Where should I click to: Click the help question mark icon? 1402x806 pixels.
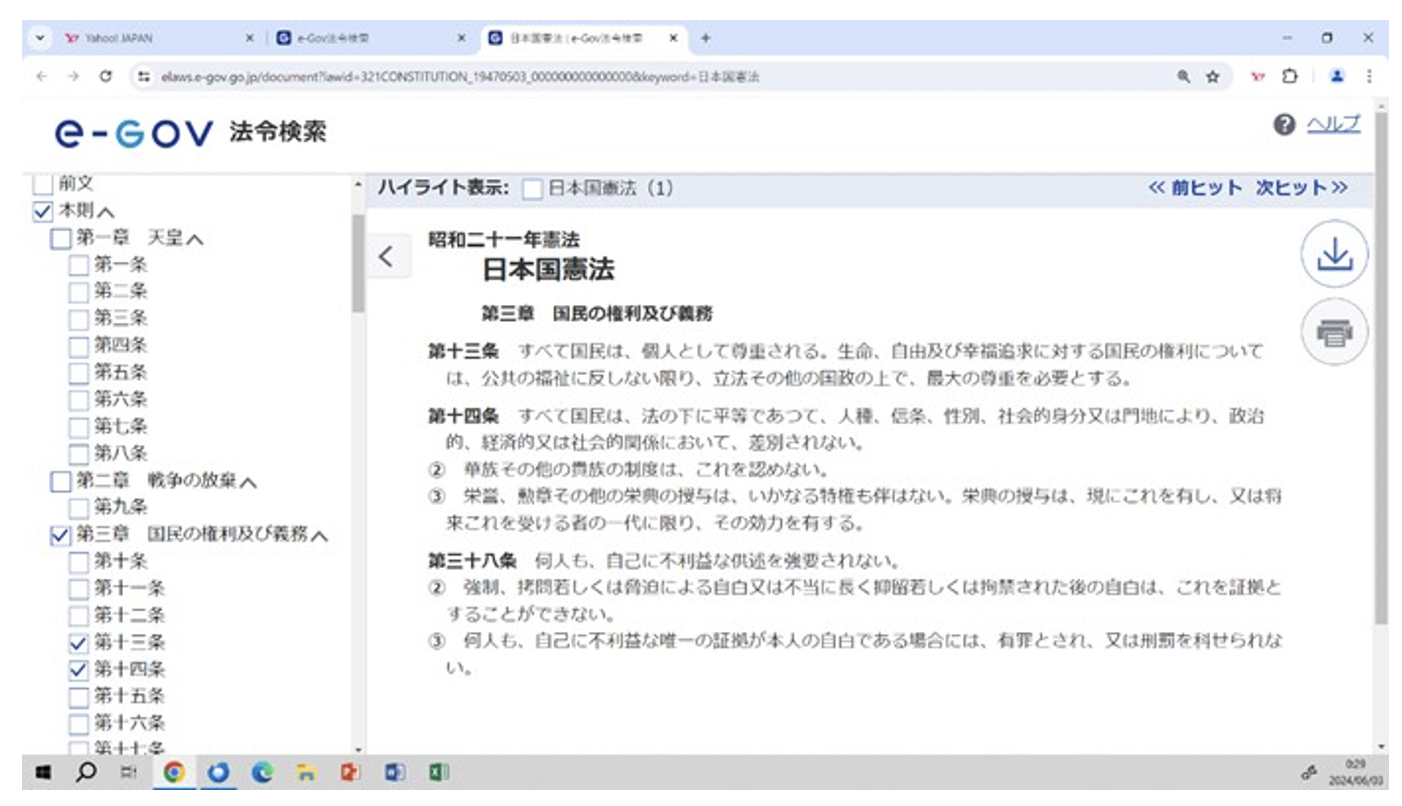coord(1284,125)
